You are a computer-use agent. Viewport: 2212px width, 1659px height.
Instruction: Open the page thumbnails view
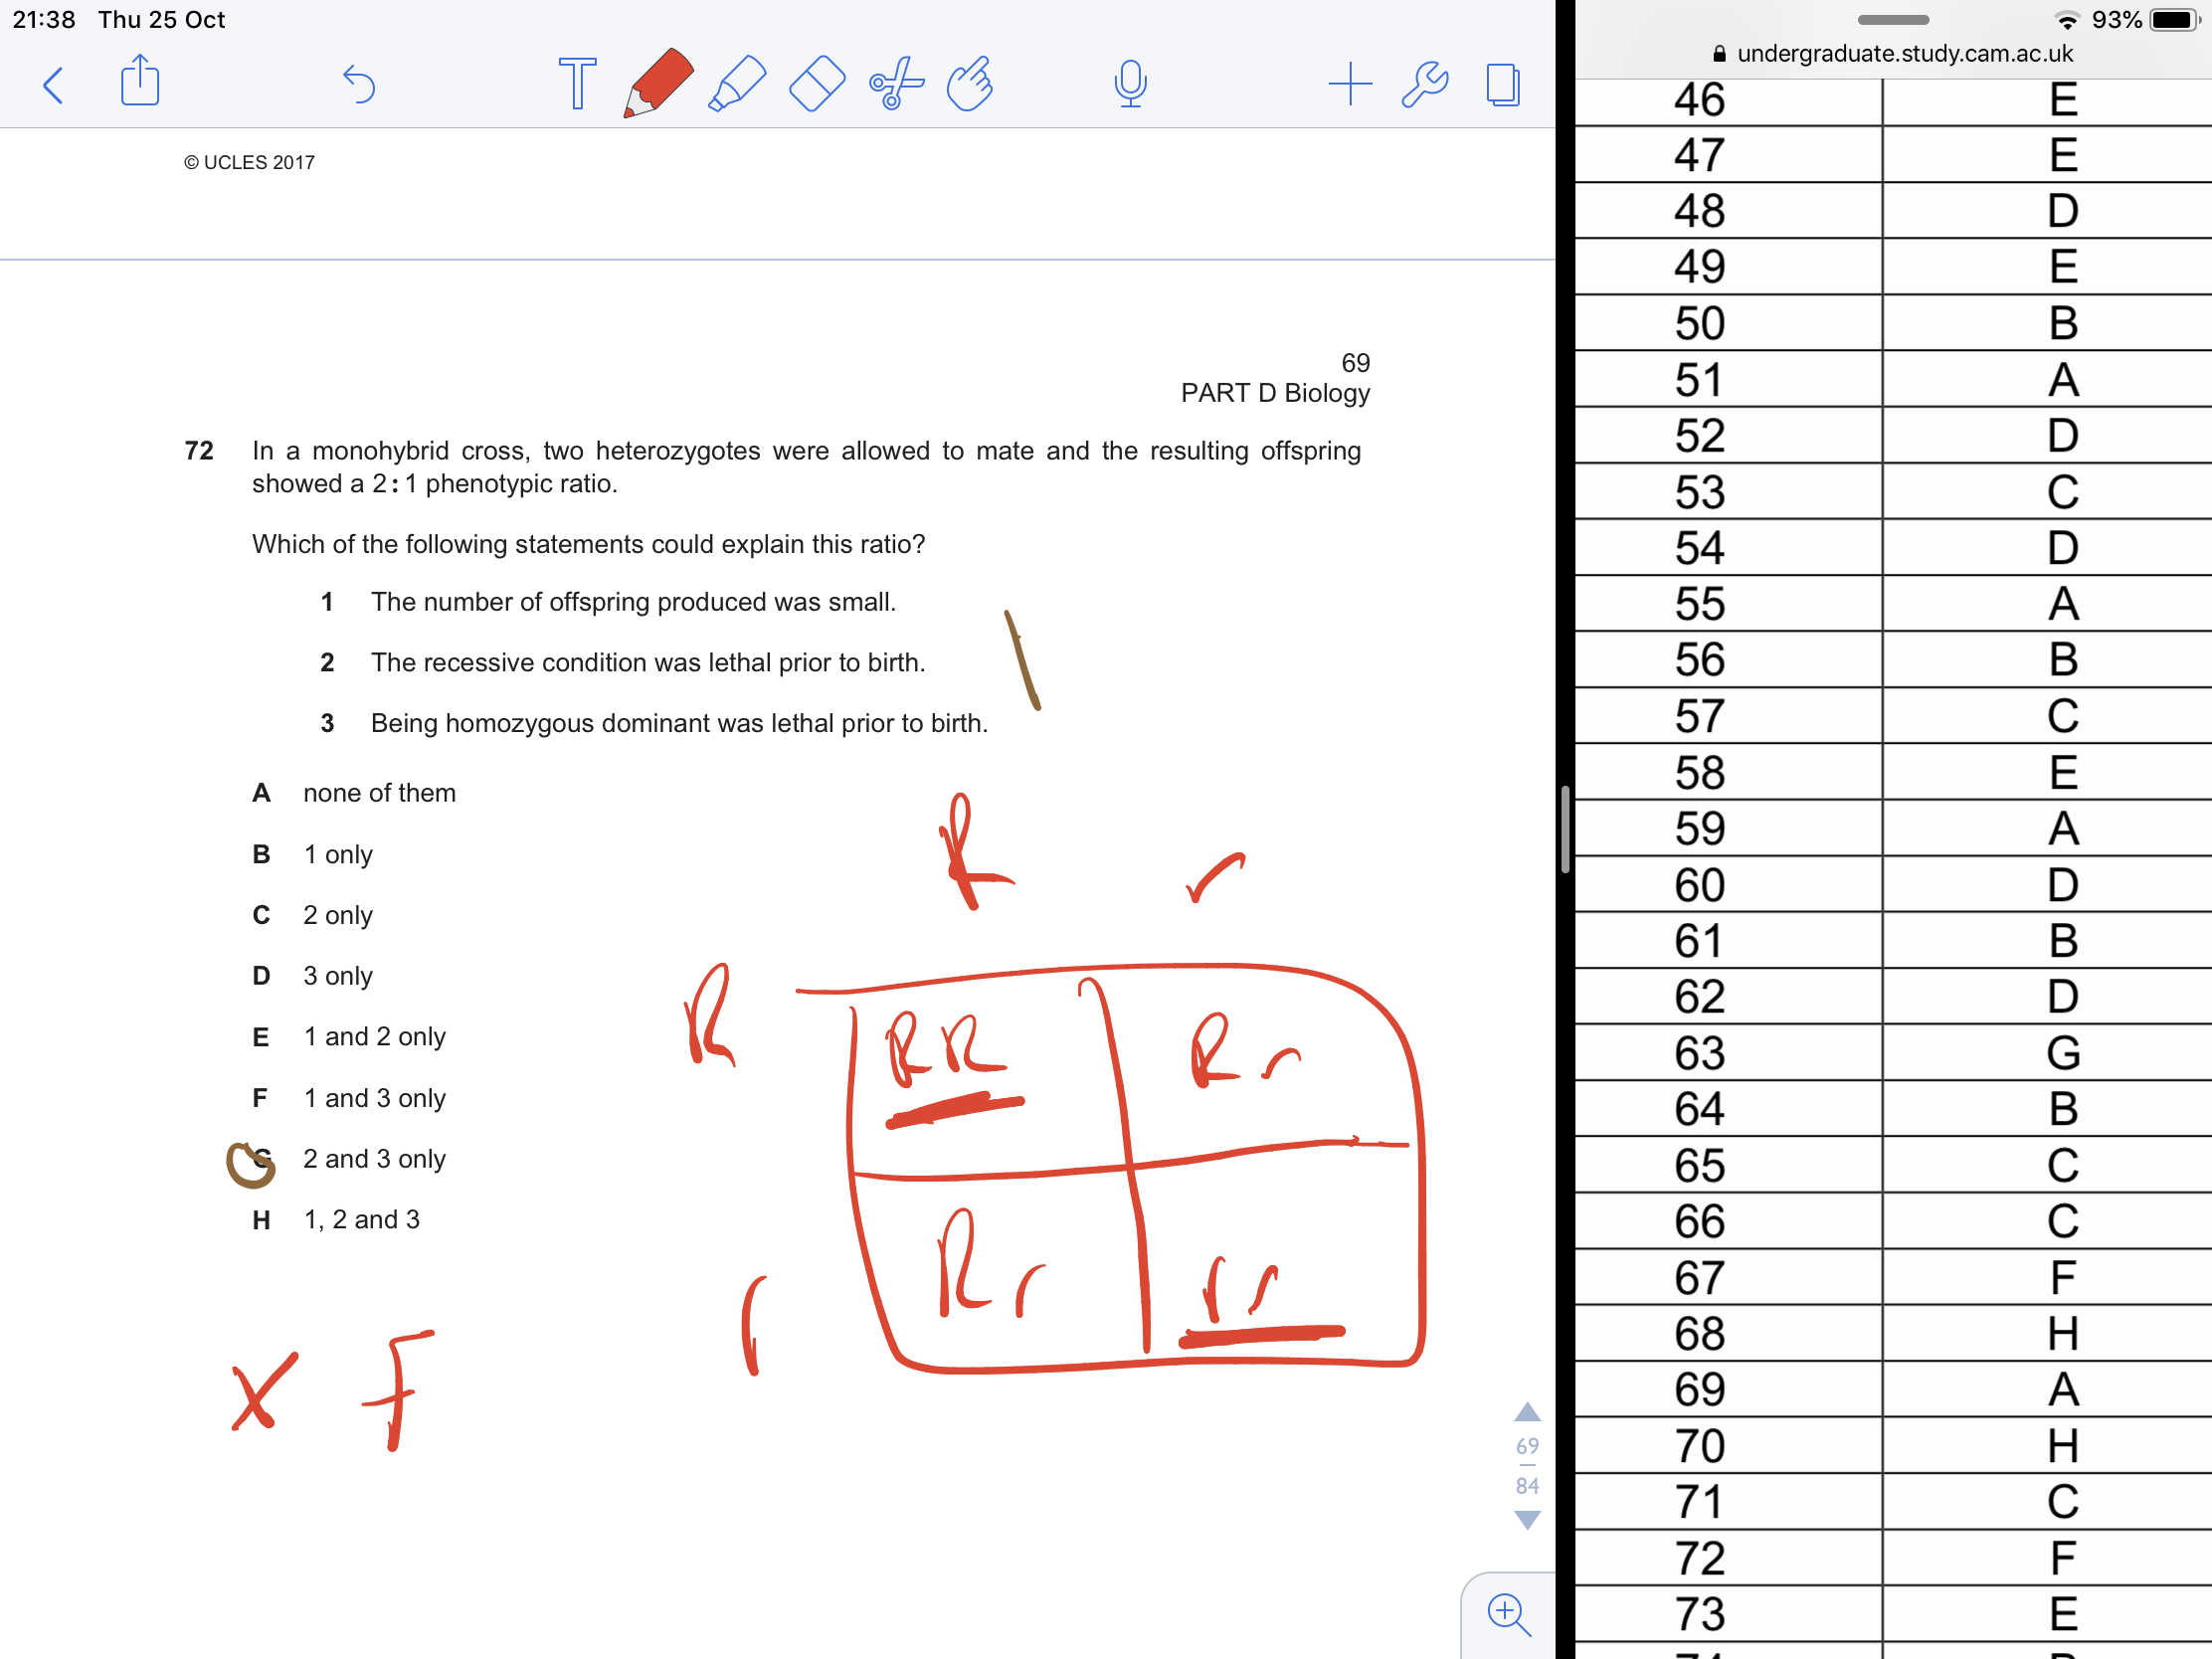(1503, 84)
